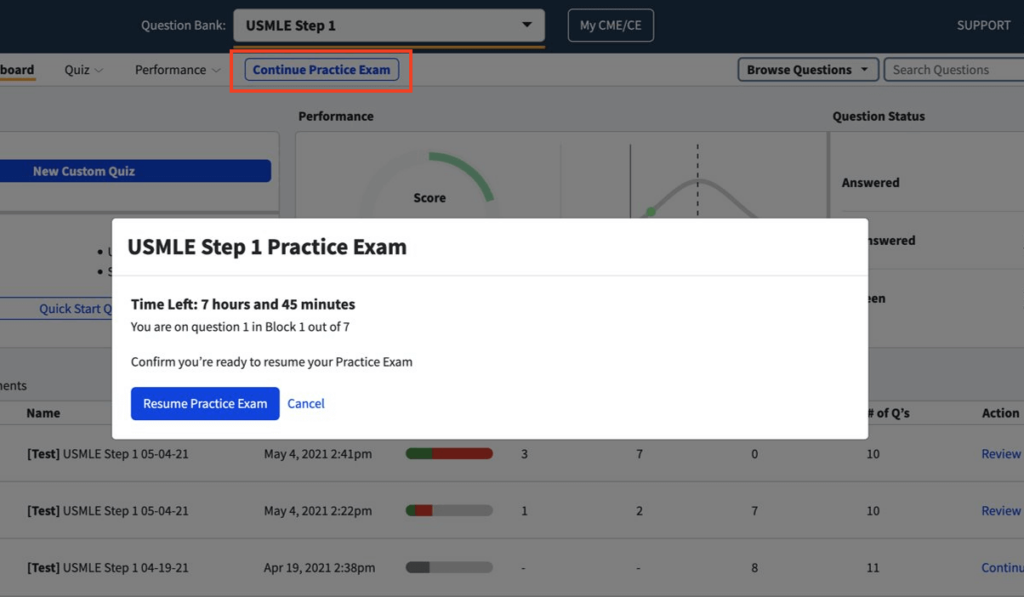Click the Quick Start Quiz link
This screenshot has height=597, width=1024.
[76, 309]
